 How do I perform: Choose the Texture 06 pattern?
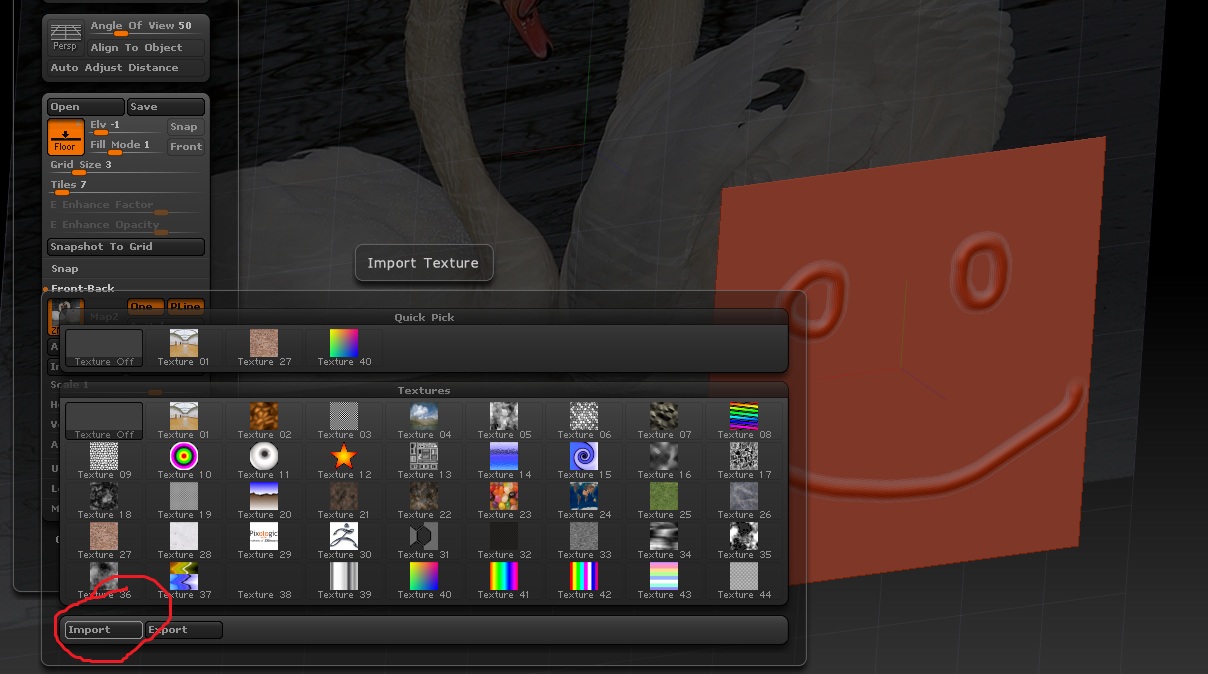(584, 421)
